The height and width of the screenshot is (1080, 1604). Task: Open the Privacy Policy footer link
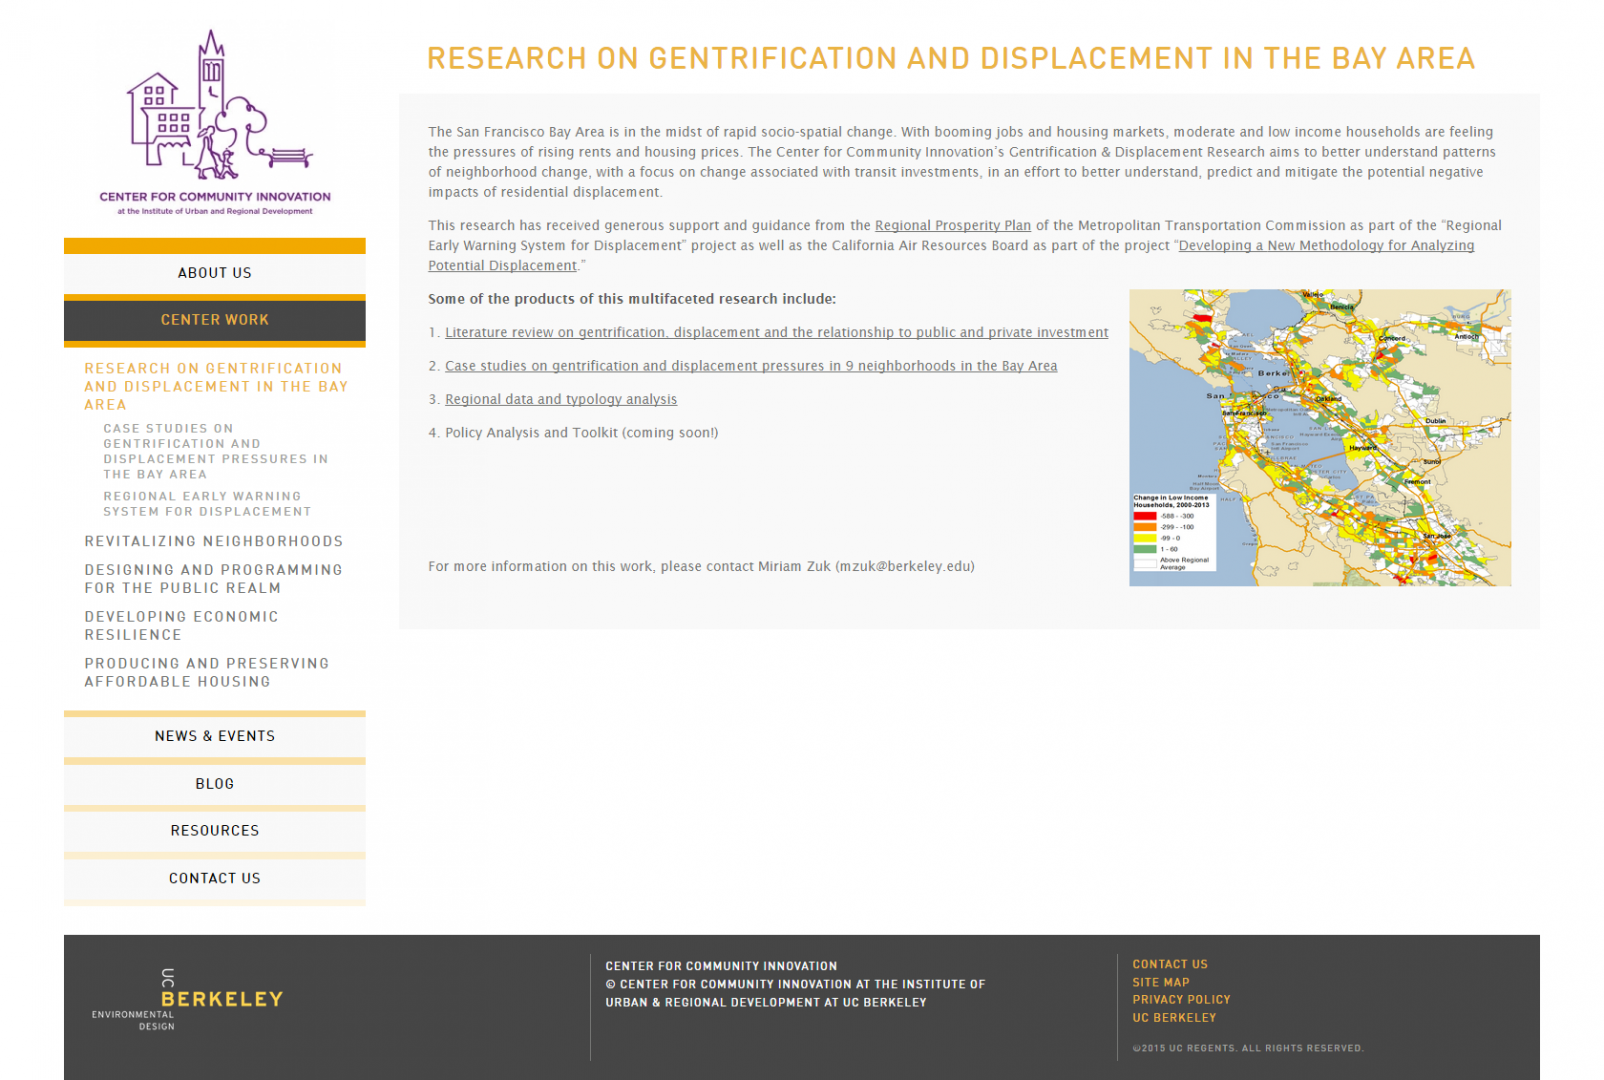pyautogui.click(x=1181, y=1000)
